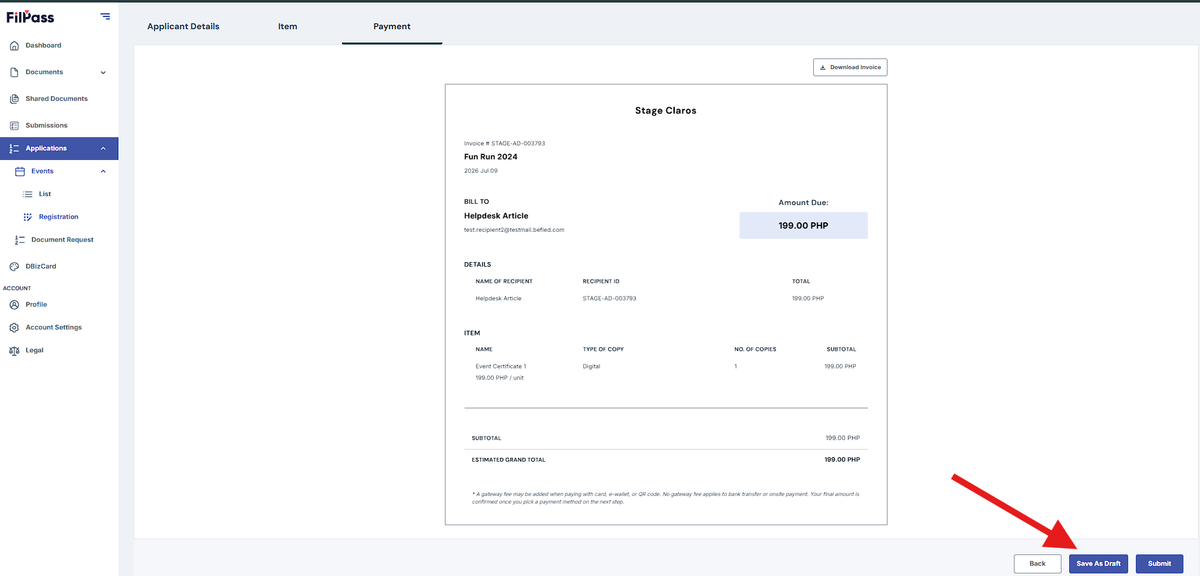Click the Submit button

click(1160, 564)
